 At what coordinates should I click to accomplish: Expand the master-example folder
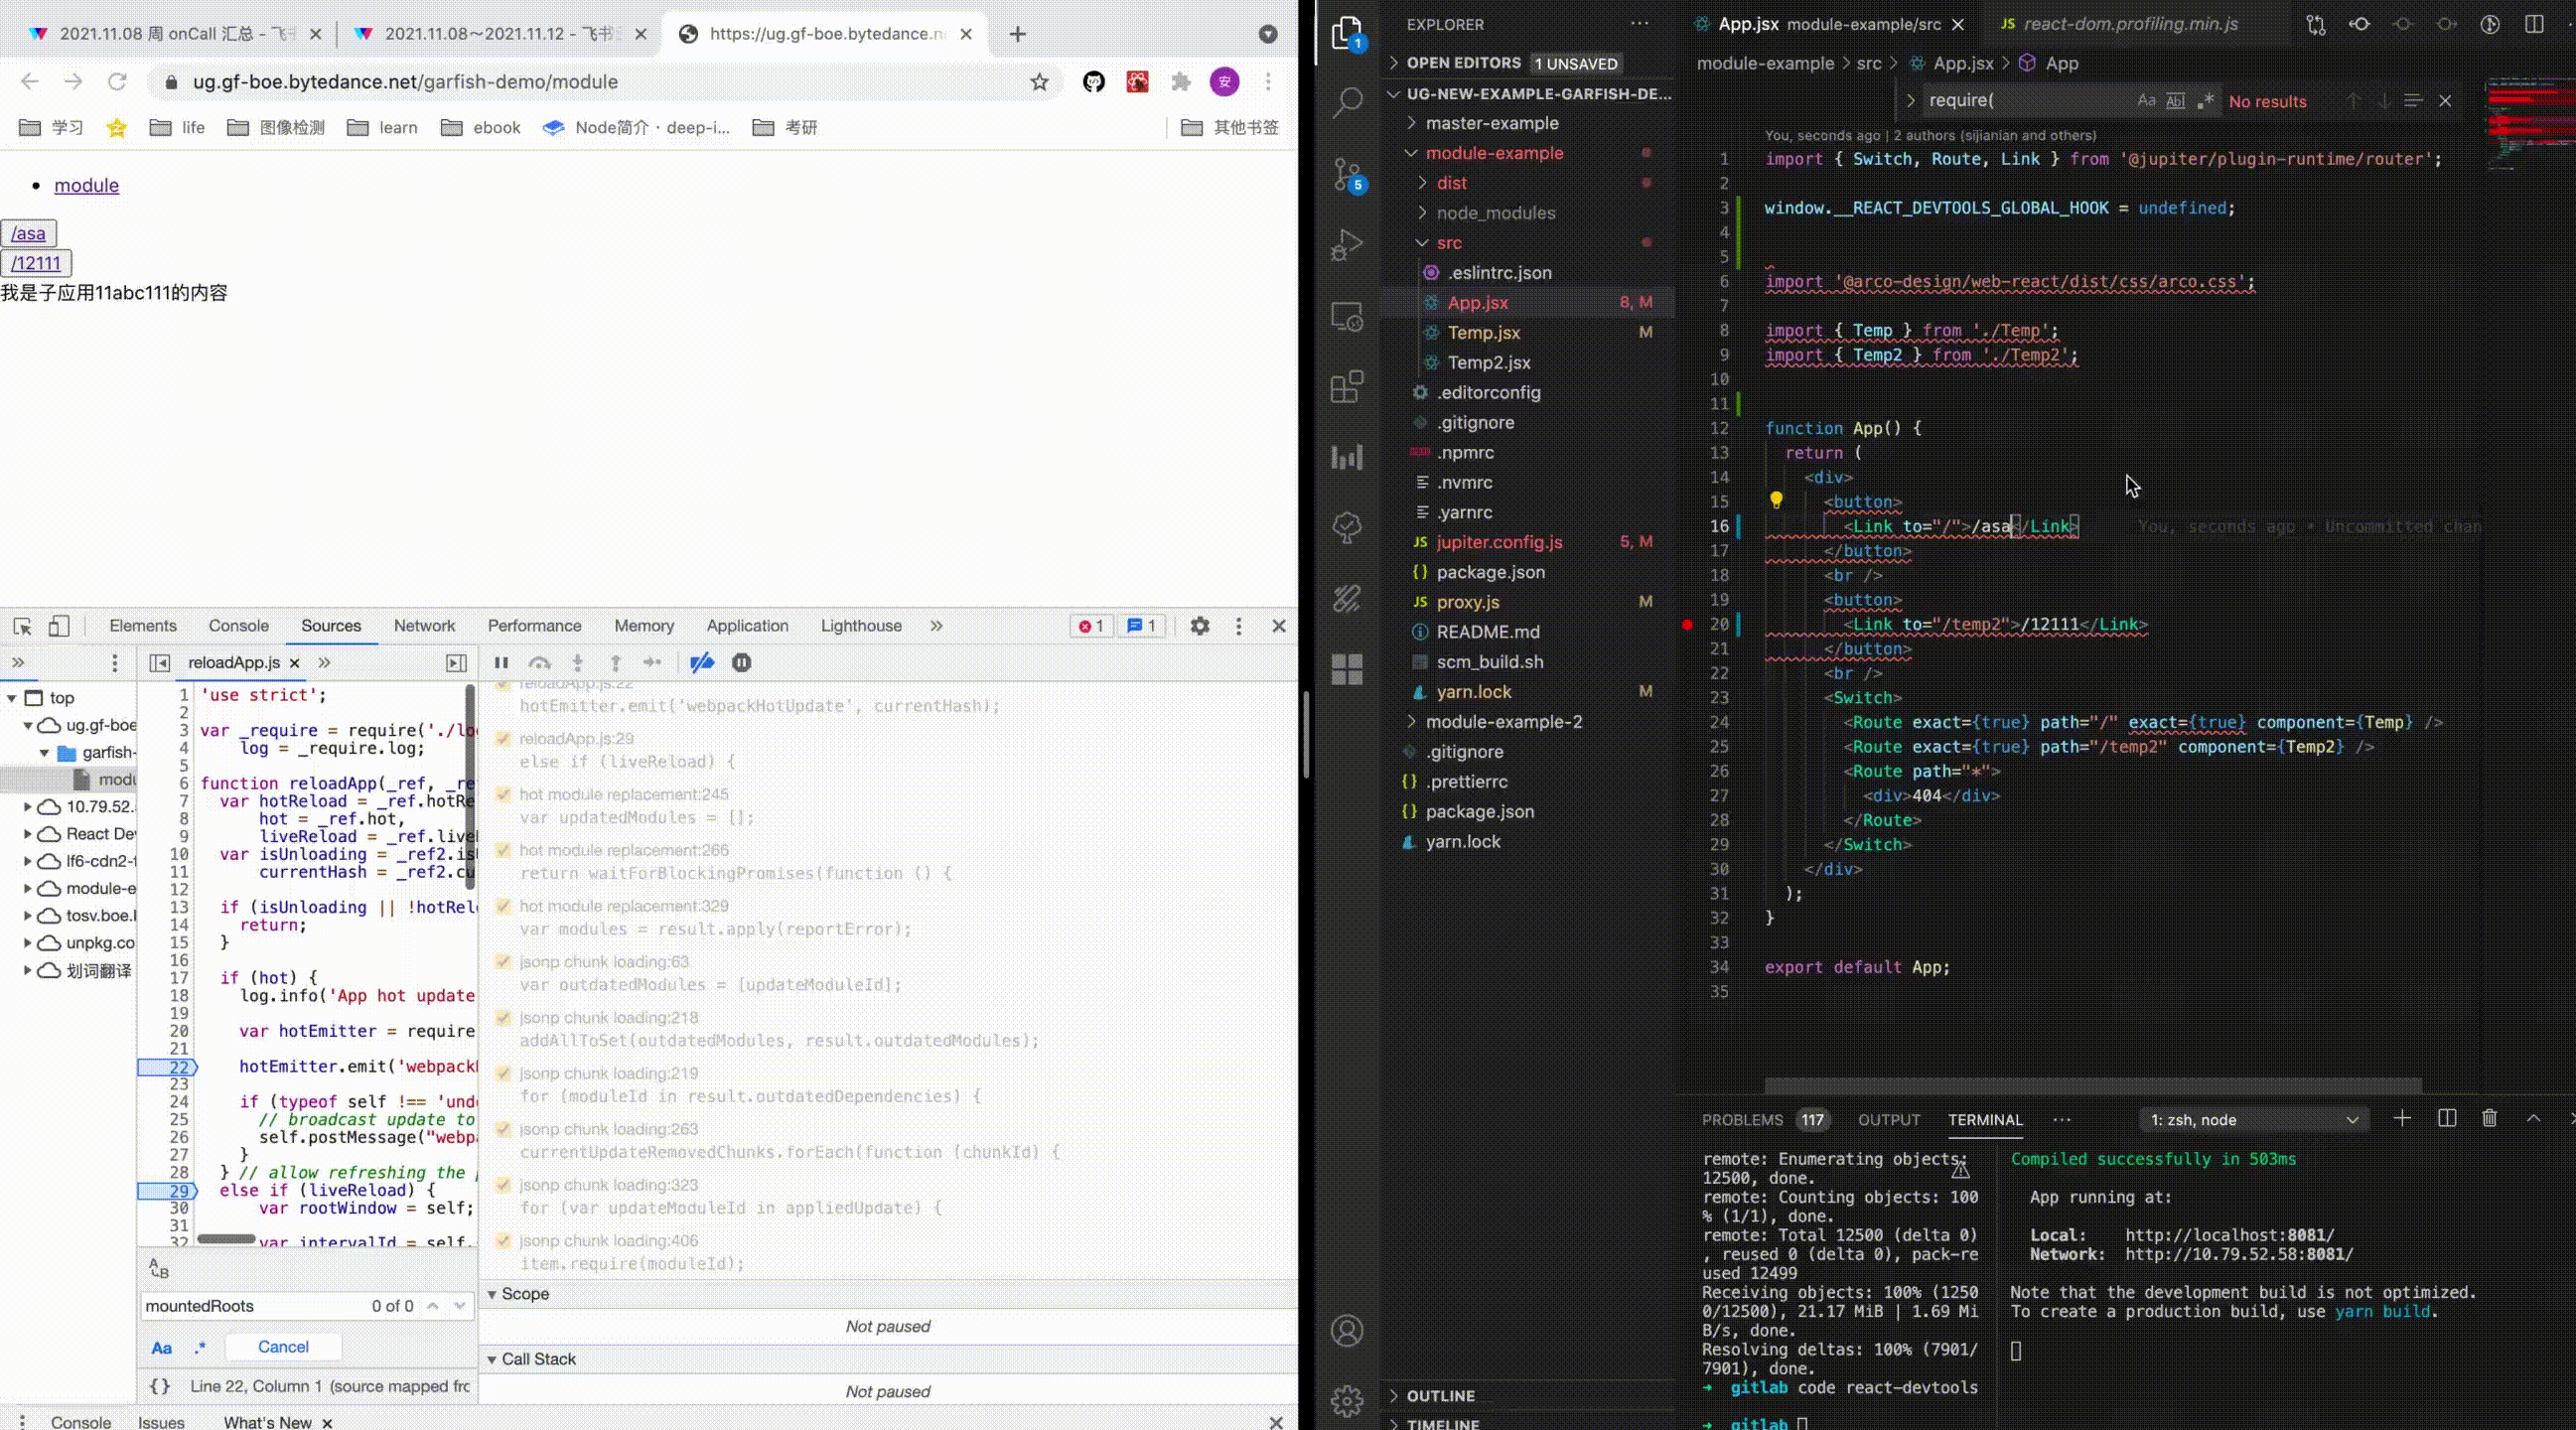[x=1491, y=123]
